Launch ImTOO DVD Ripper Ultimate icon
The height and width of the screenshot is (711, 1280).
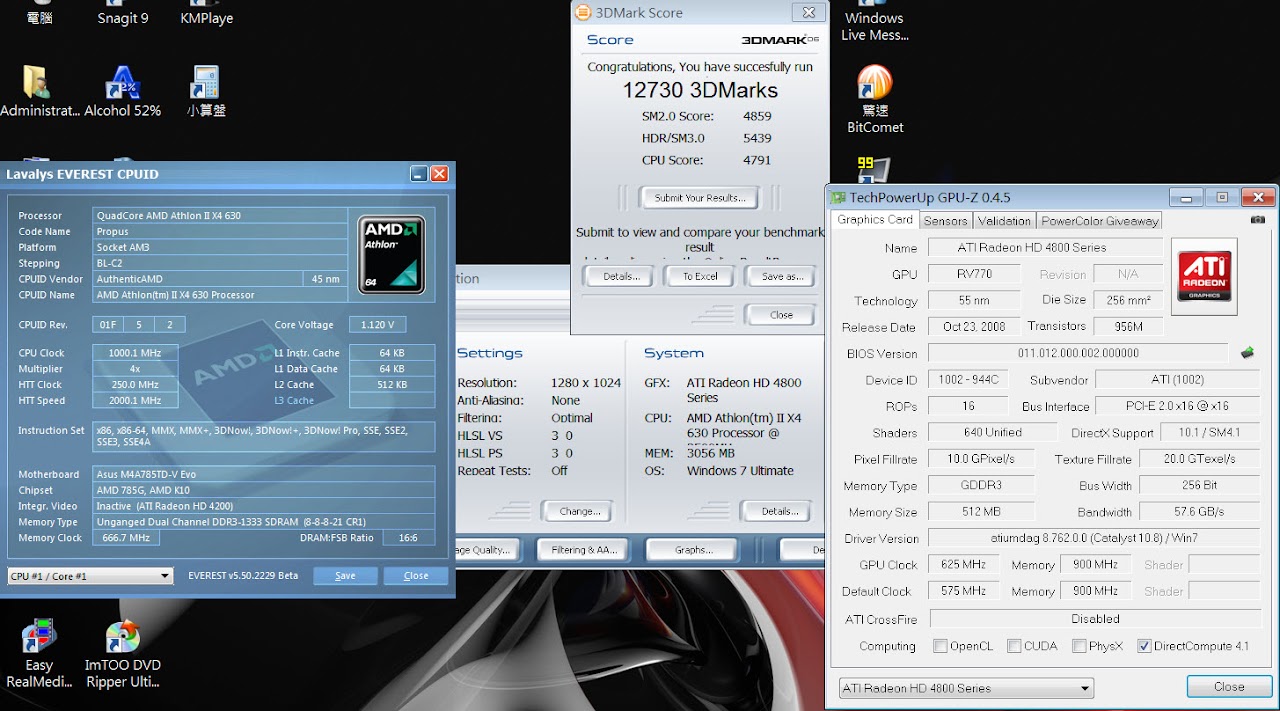point(122,655)
